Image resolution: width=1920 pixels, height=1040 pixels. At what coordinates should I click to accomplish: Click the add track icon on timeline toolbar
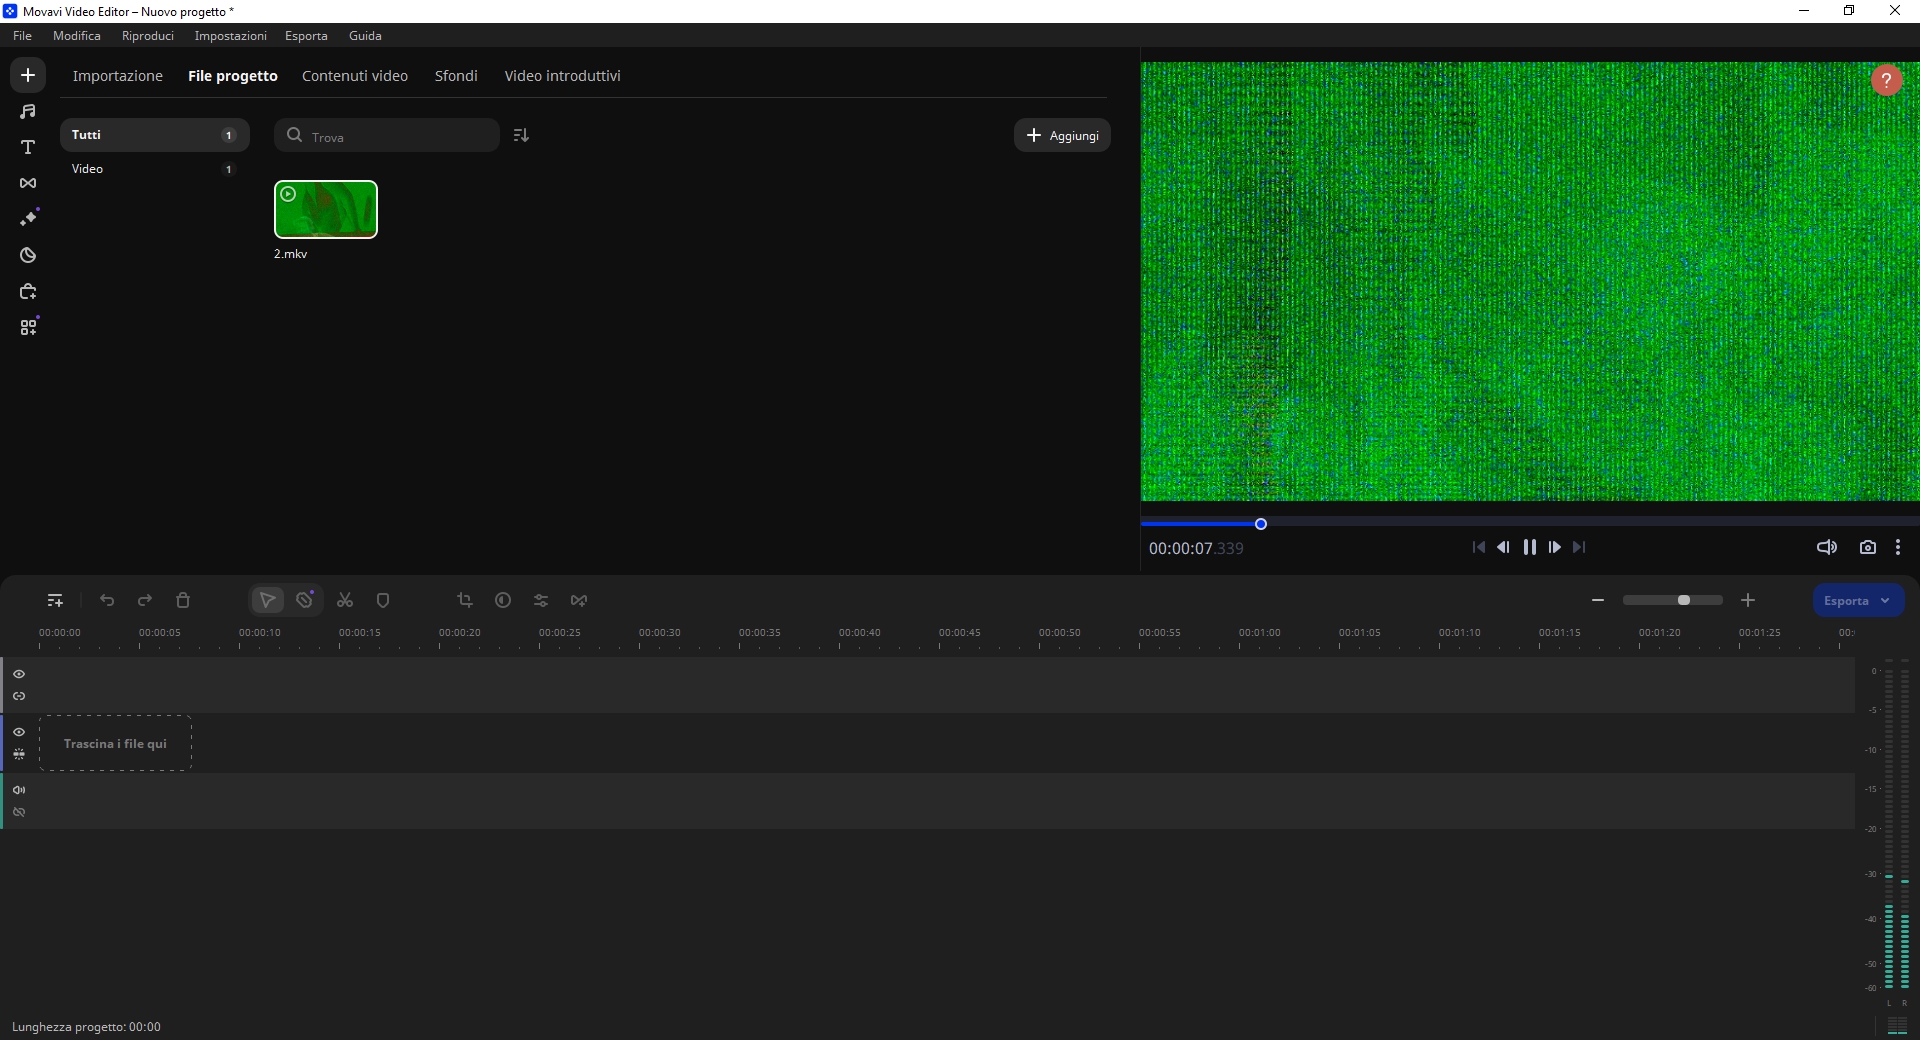(55, 600)
